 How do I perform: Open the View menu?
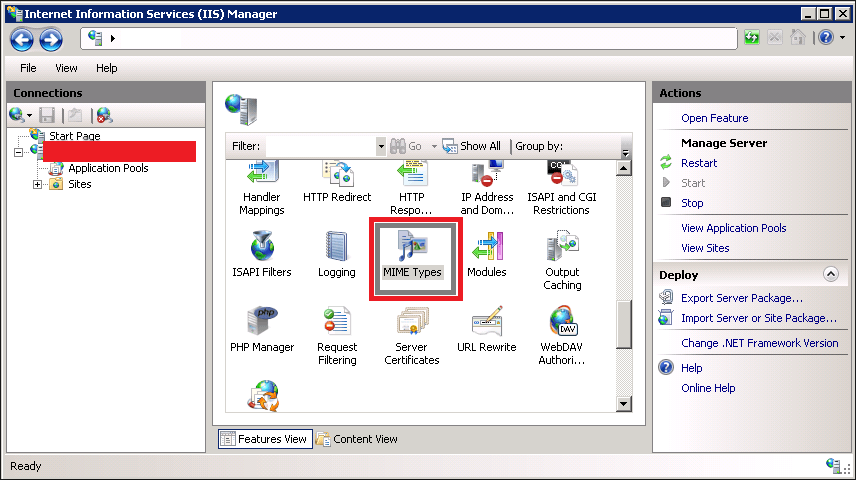tap(66, 68)
